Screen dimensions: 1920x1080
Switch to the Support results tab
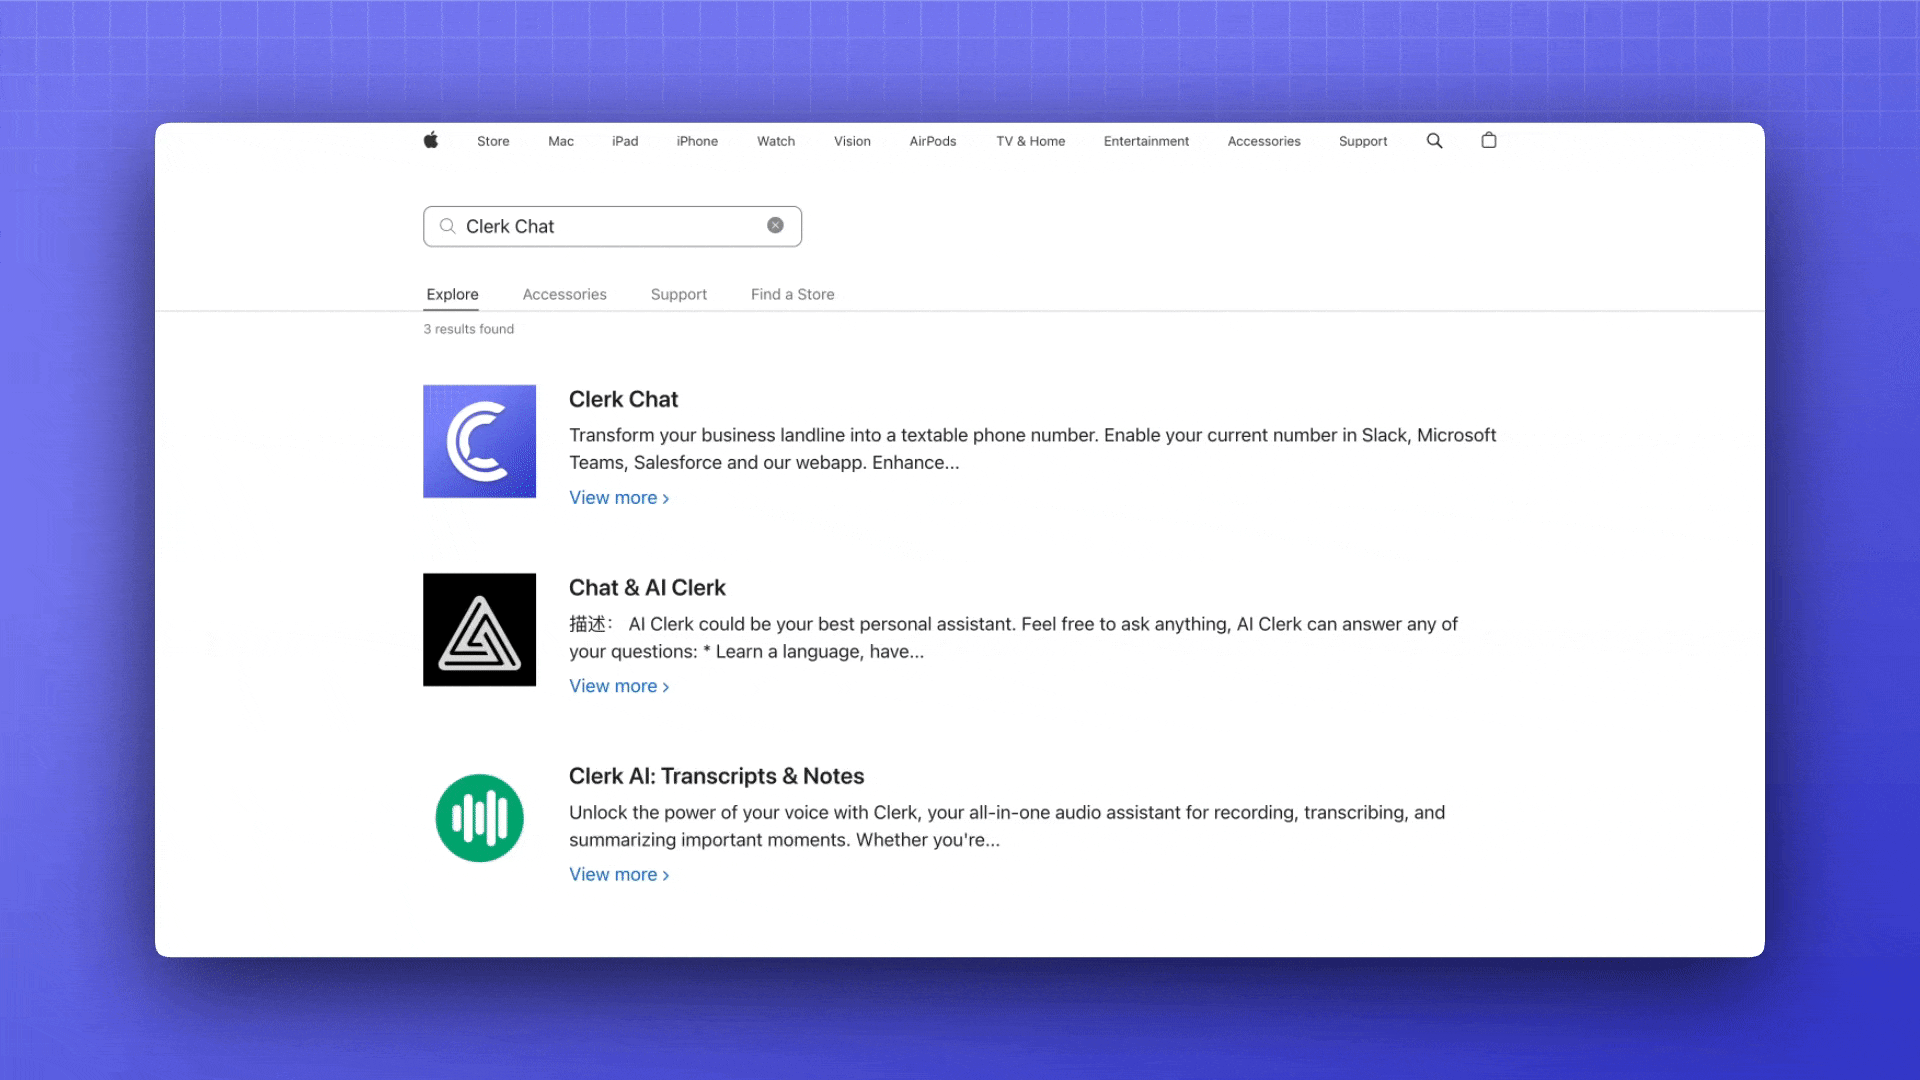click(x=678, y=294)
